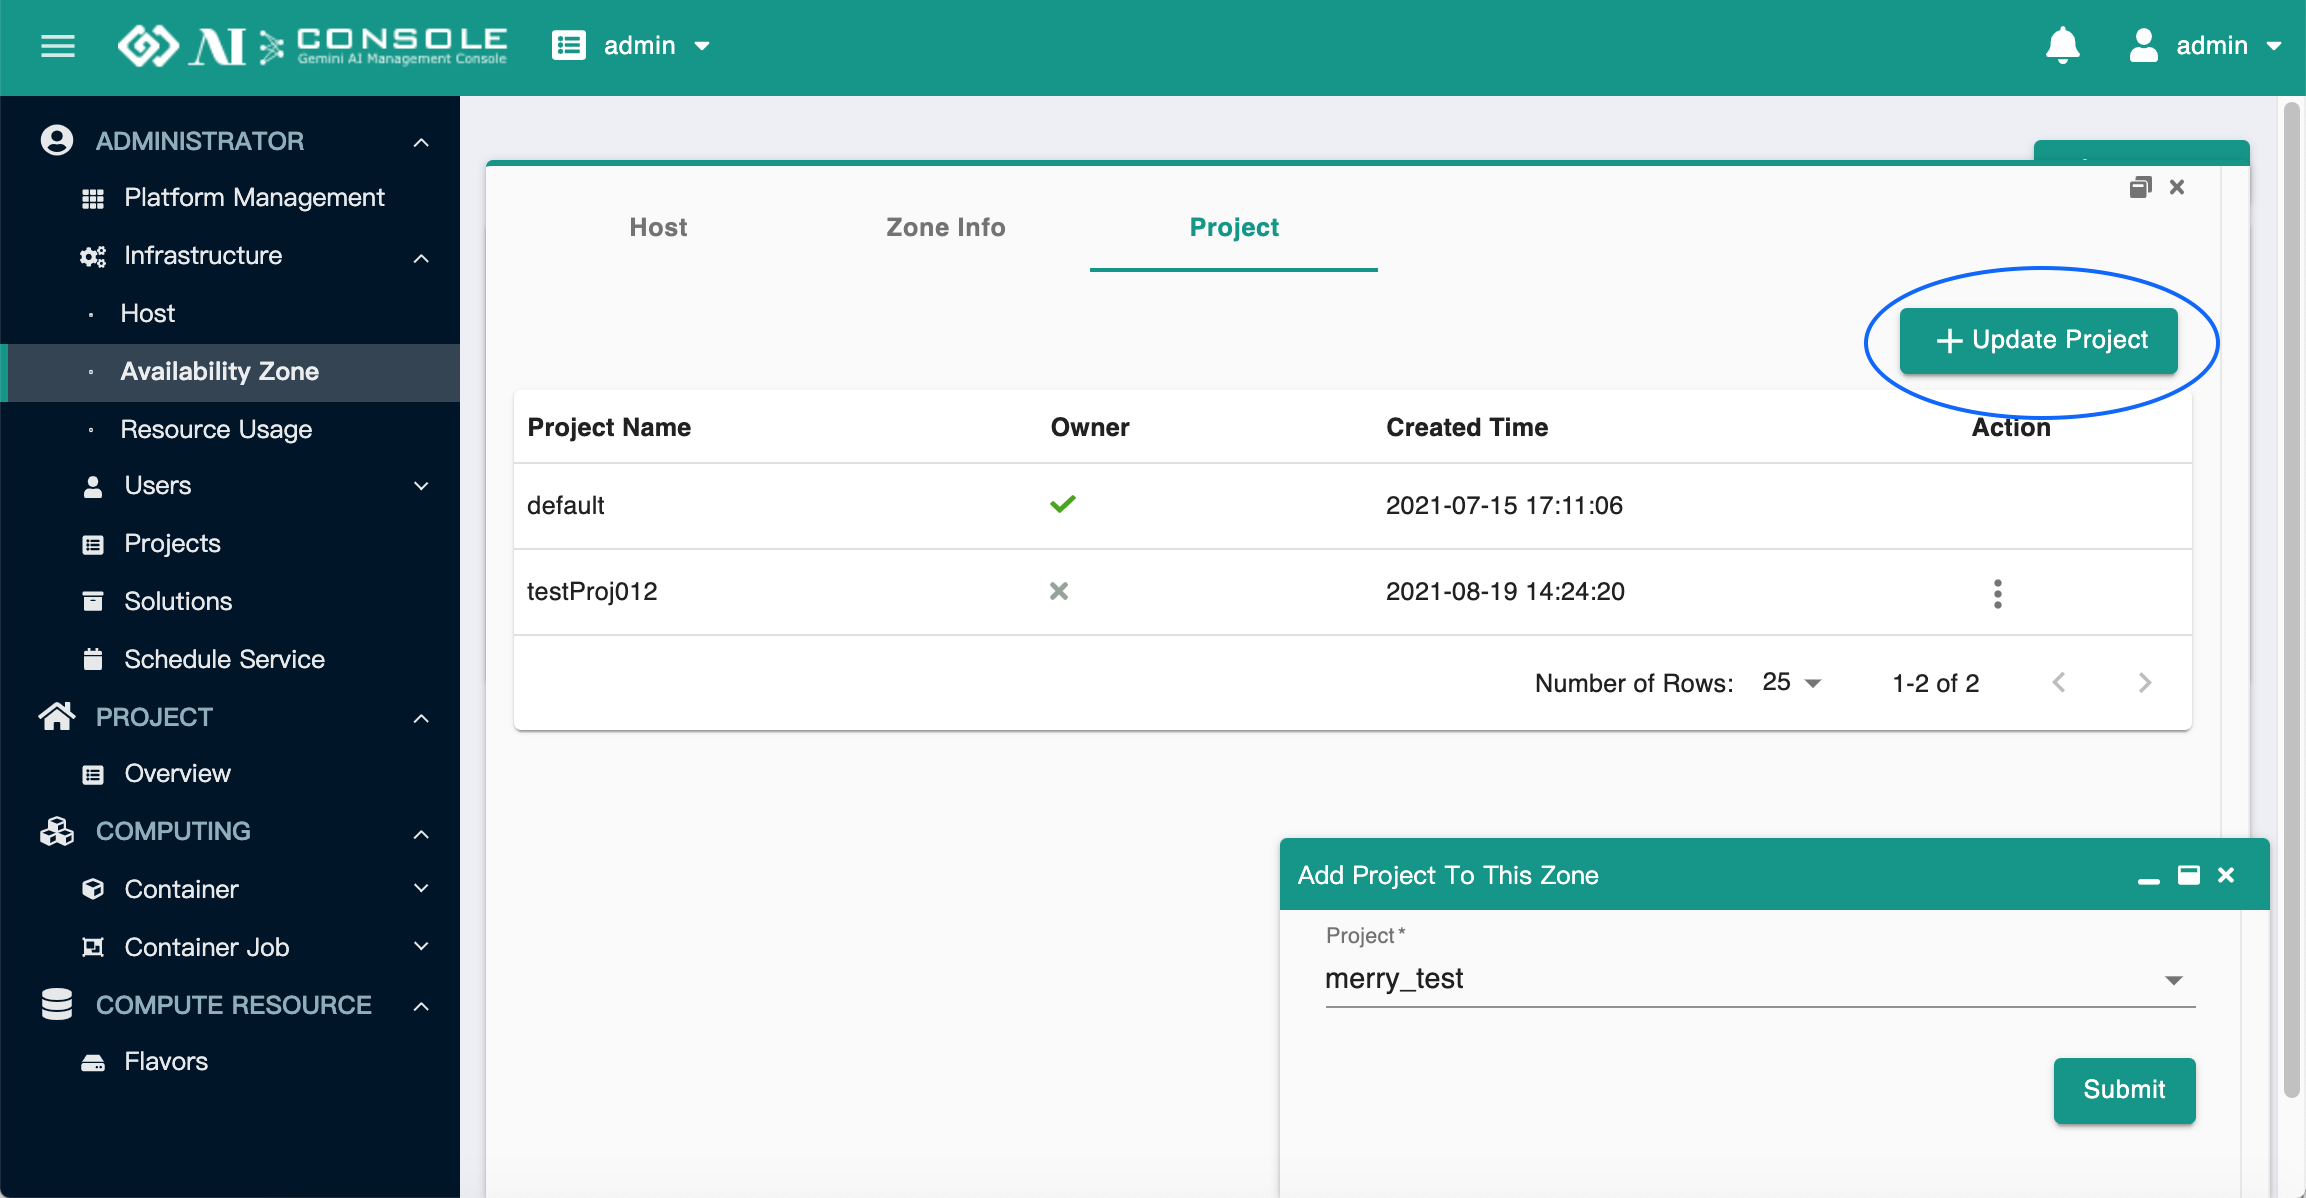Click the 2021-08-19 14:24:20 created time
Screen dimensions: 2306x1198
[x=1505, y=592]
